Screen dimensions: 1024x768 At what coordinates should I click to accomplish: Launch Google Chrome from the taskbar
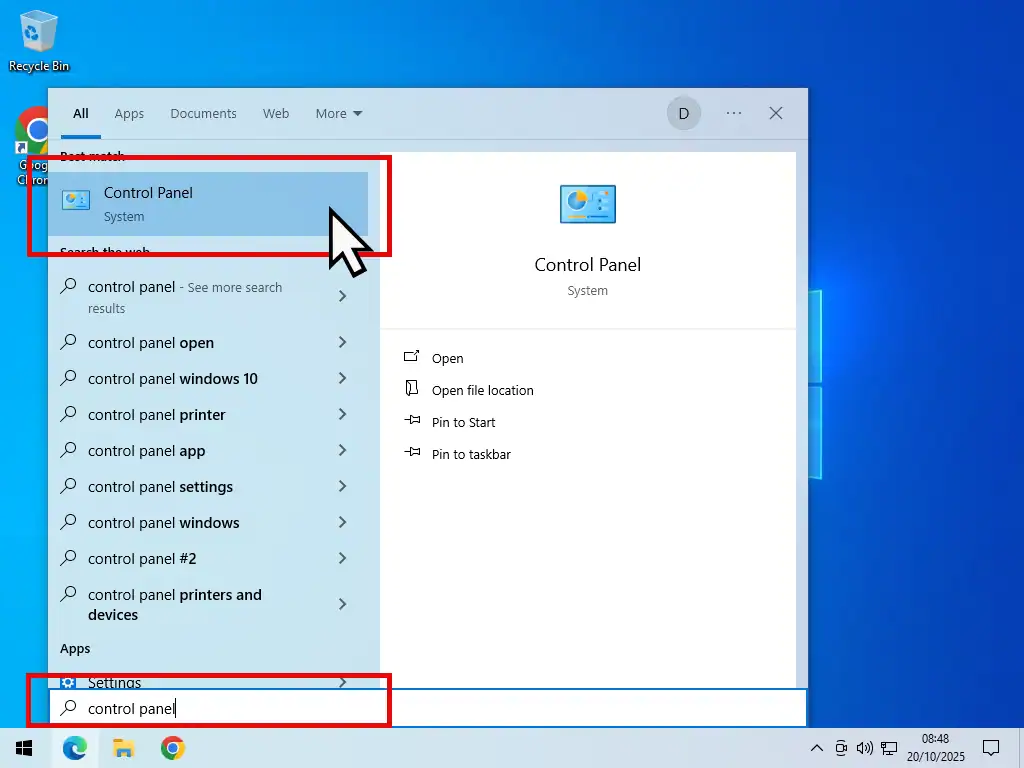coord(172,747)
